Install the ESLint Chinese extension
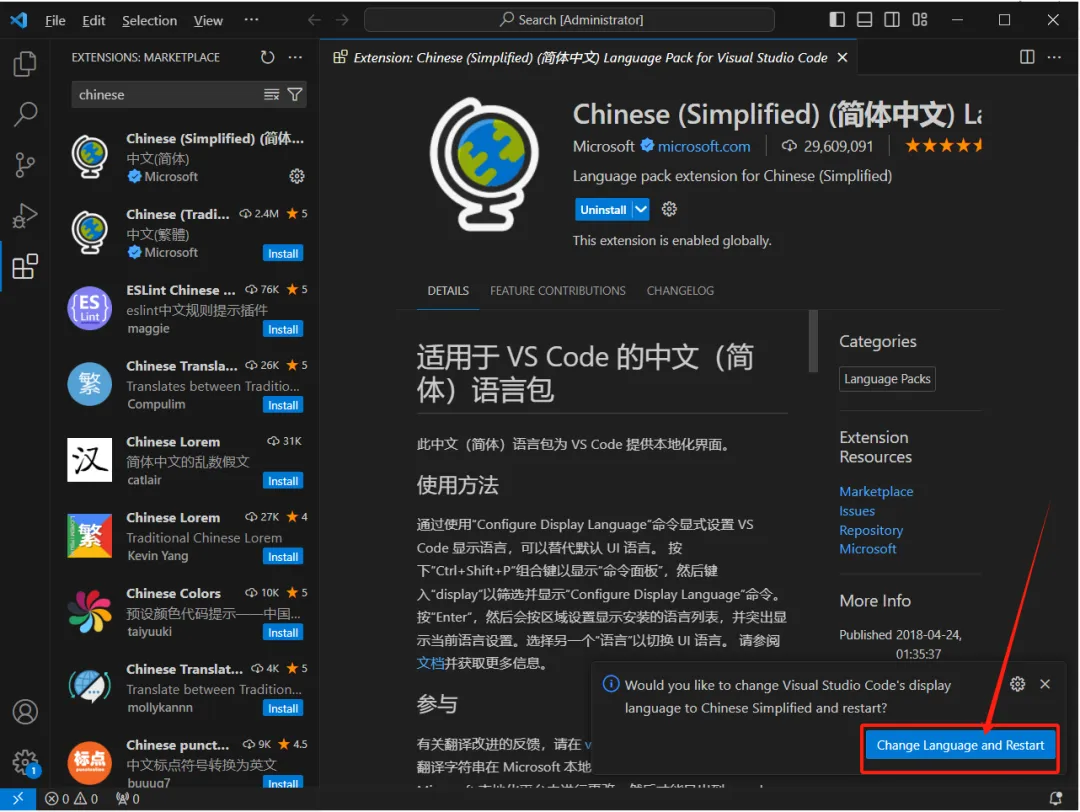Screen dimensions: 1080x812 283,329
